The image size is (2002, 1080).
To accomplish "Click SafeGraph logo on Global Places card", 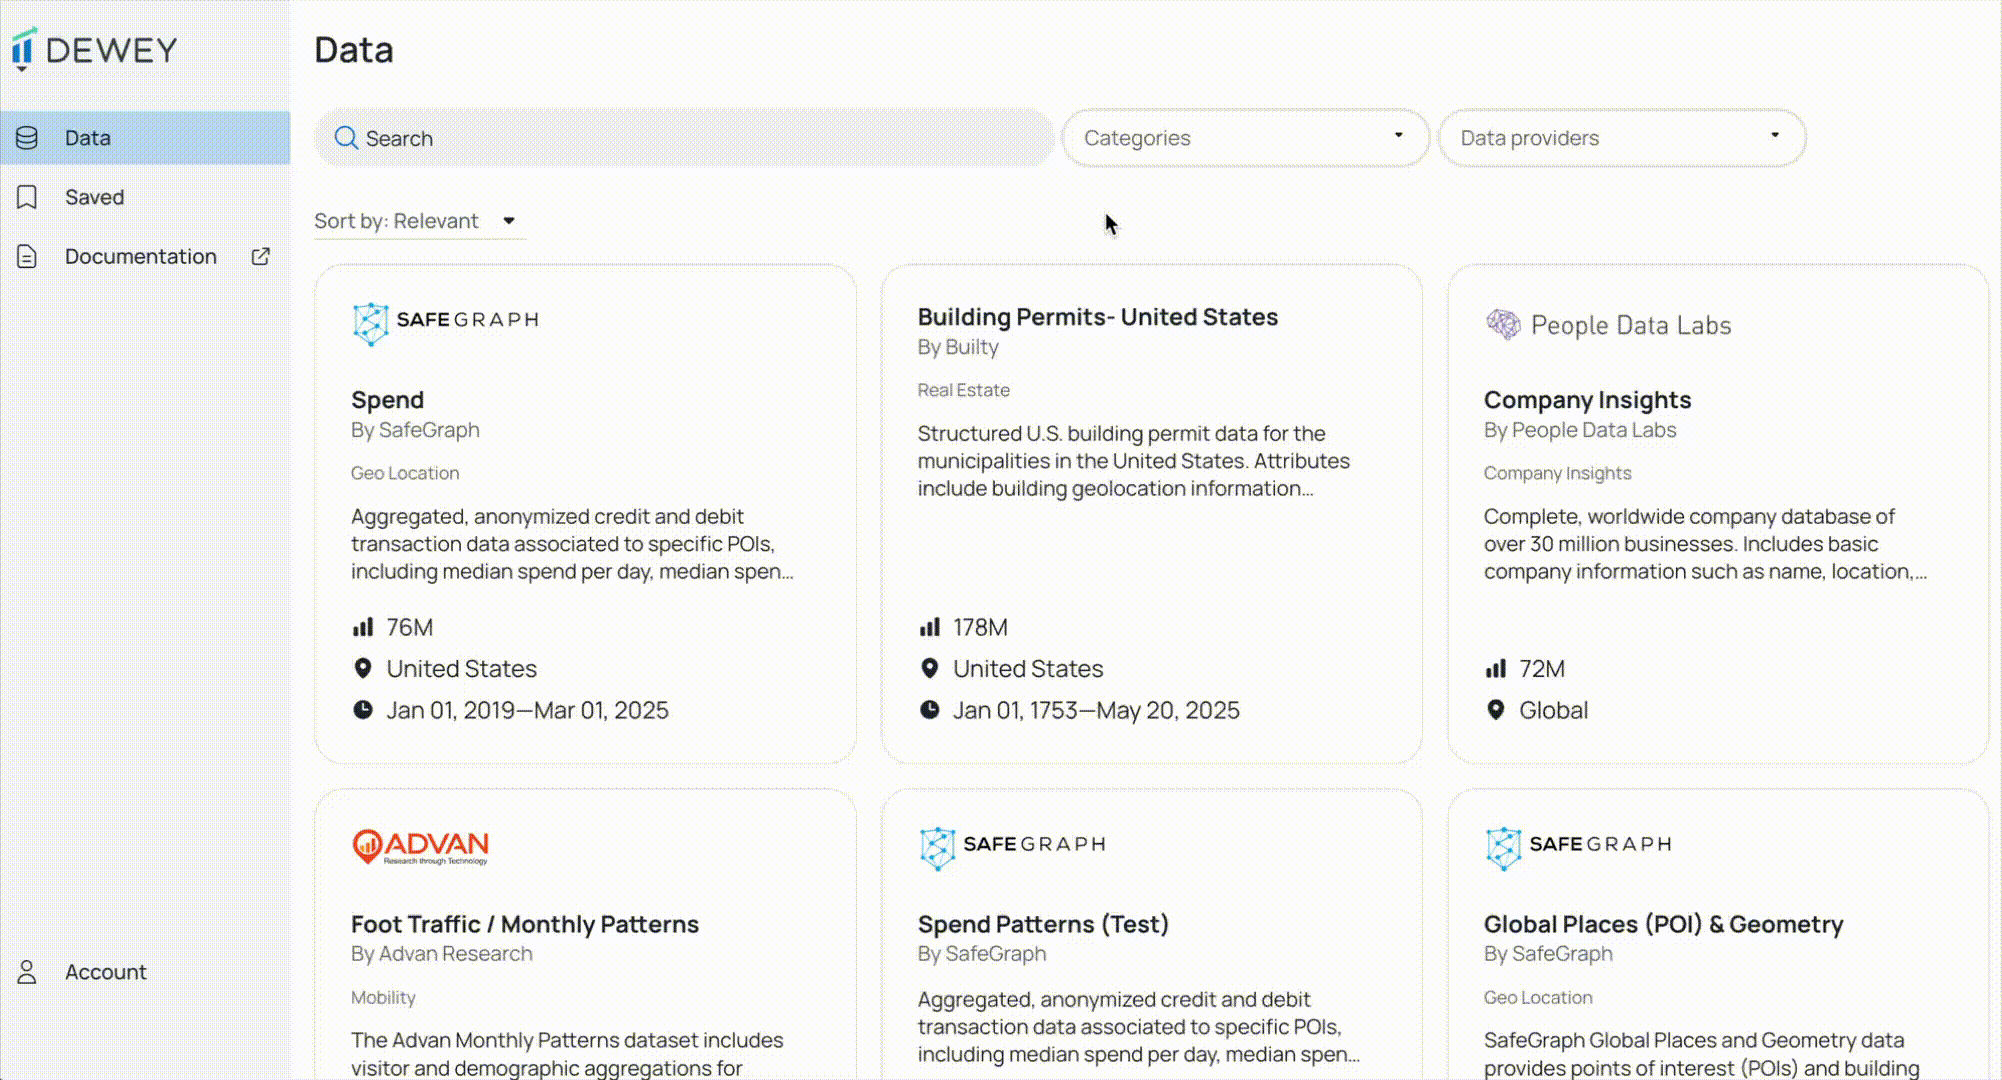I will [x=1578, y=846].
